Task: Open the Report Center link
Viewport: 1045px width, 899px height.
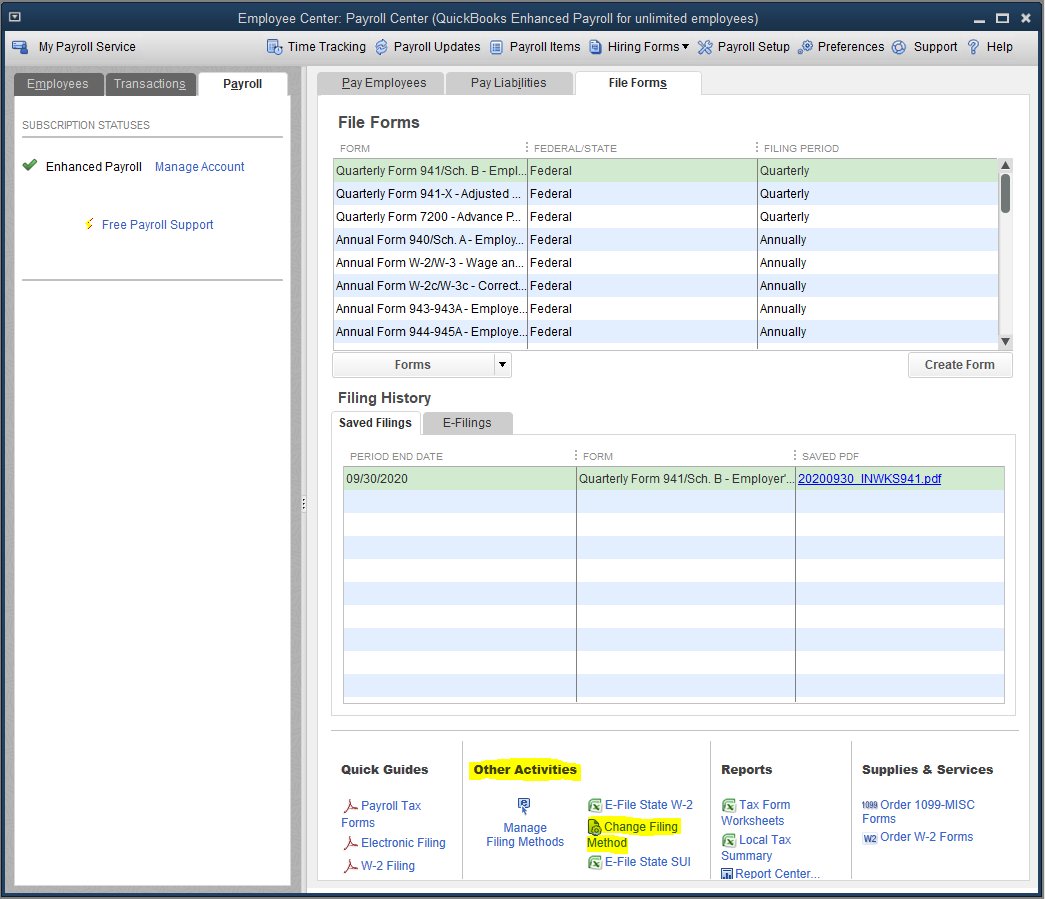Action: (x=777, y=874)
